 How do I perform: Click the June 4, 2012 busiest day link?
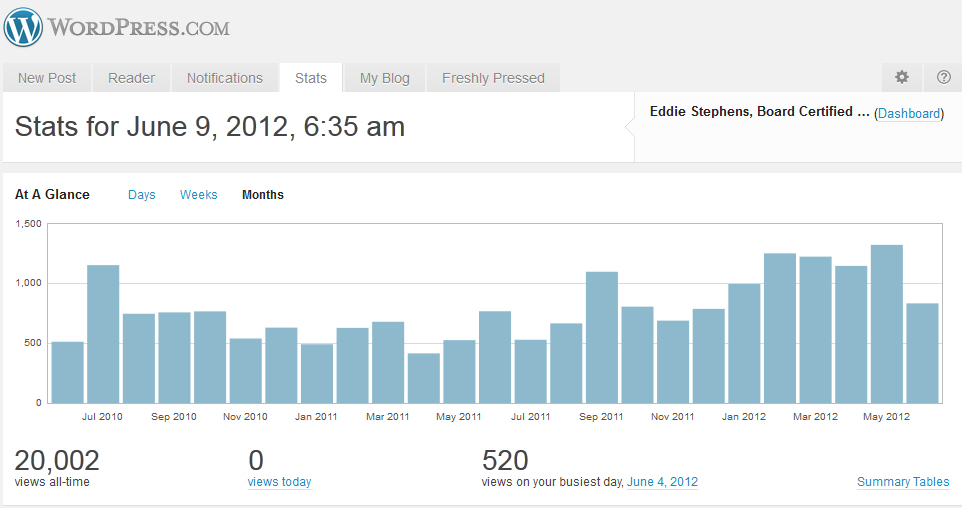[662, 482]
